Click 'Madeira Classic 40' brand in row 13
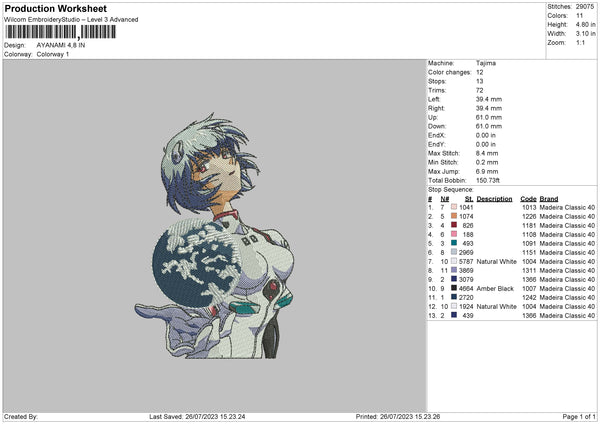 click(567, 316)
